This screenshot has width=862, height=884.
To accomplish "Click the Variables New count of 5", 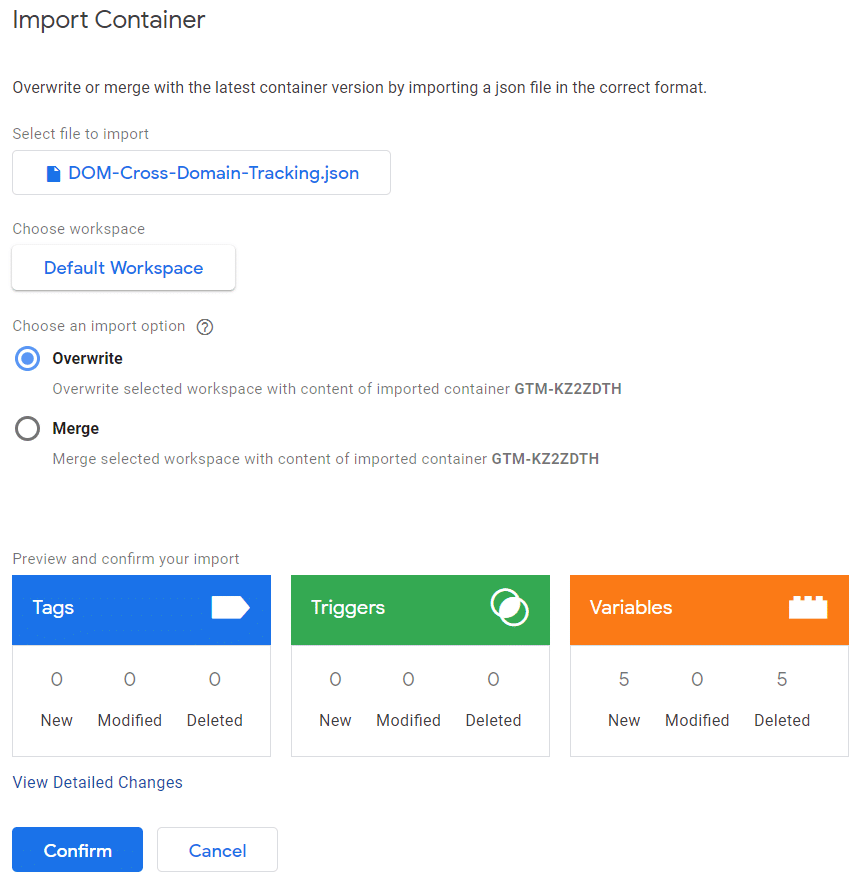I will tap(624, 680).
